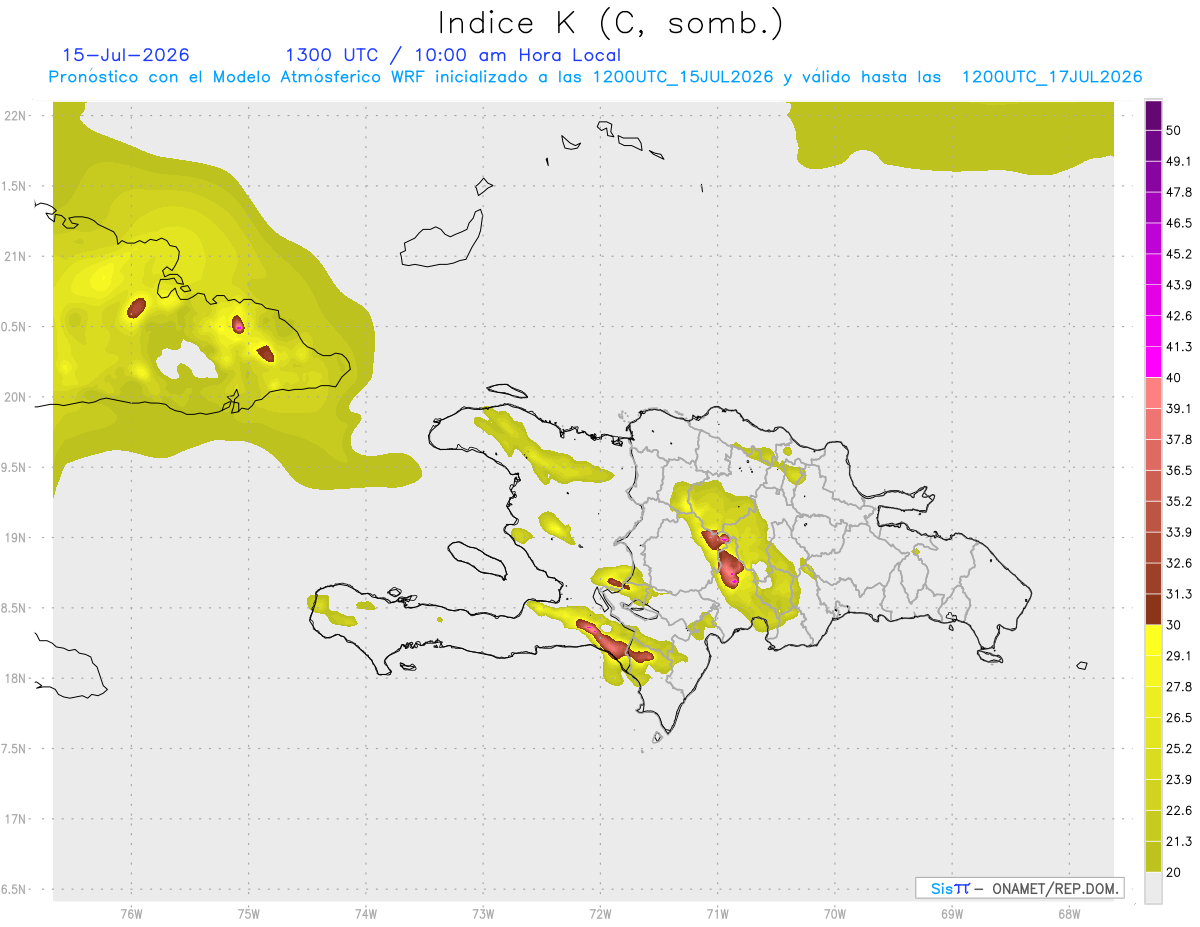
Task: Click the colorbar value 33.9
Action: [1179, 532]
